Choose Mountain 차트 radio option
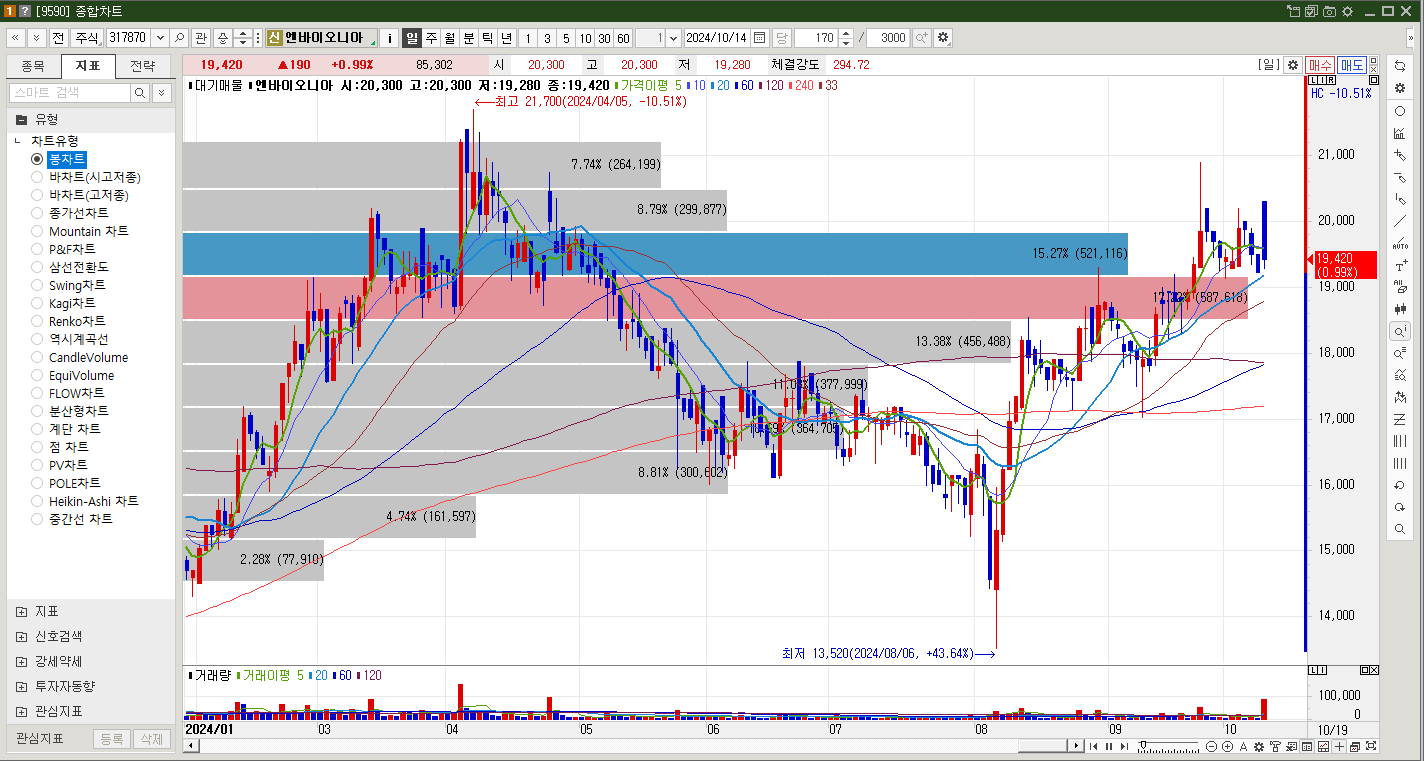Image resolution: width=1424 pixels, height=761 pixels. (x=37, y=231)
